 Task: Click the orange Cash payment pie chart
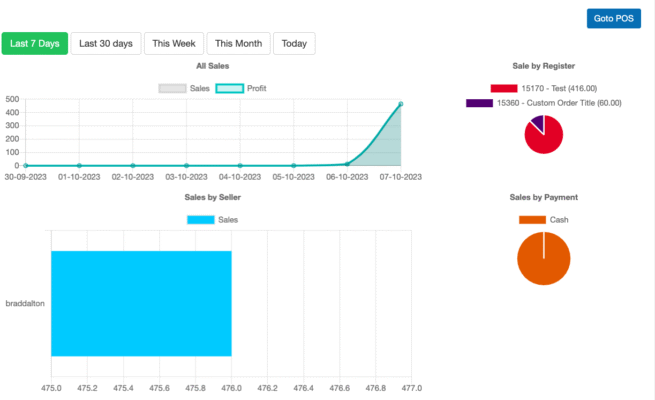tap(544, 258)
